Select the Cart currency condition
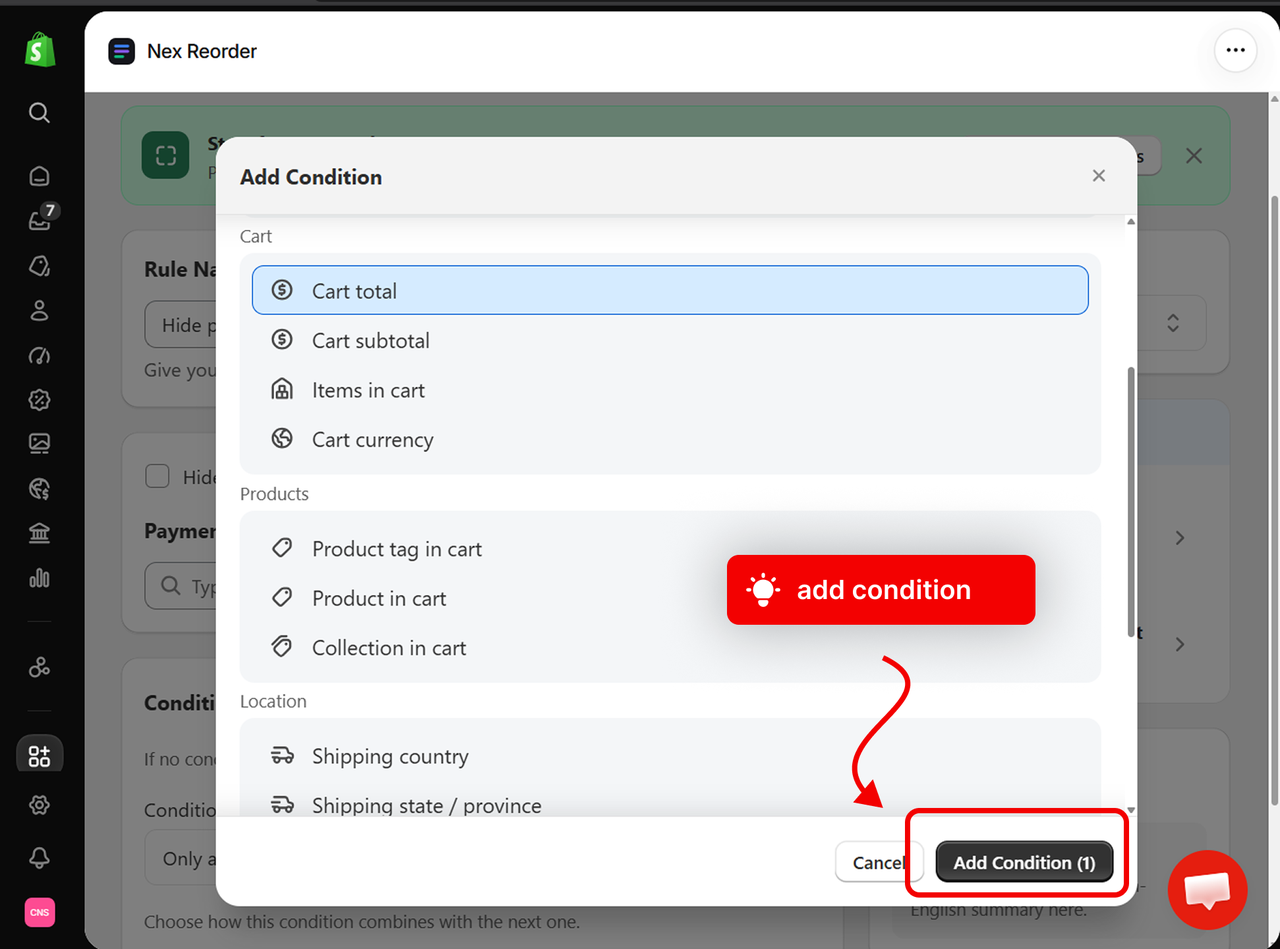The image size is (1280, 949). tap(670, 439)
